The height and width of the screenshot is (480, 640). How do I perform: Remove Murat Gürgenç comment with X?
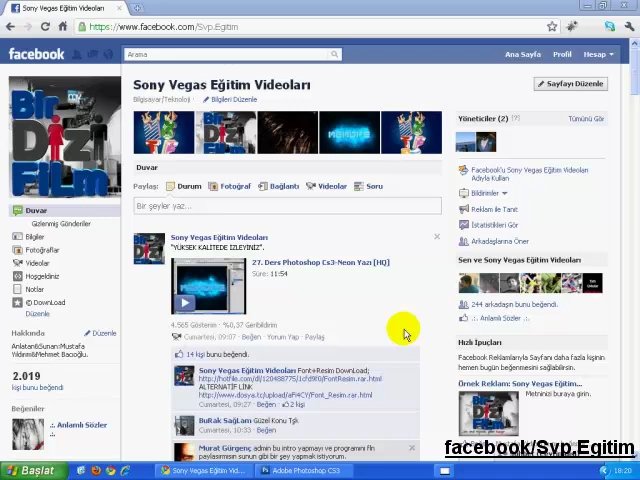pyautogui.click(x=412, y=448)
